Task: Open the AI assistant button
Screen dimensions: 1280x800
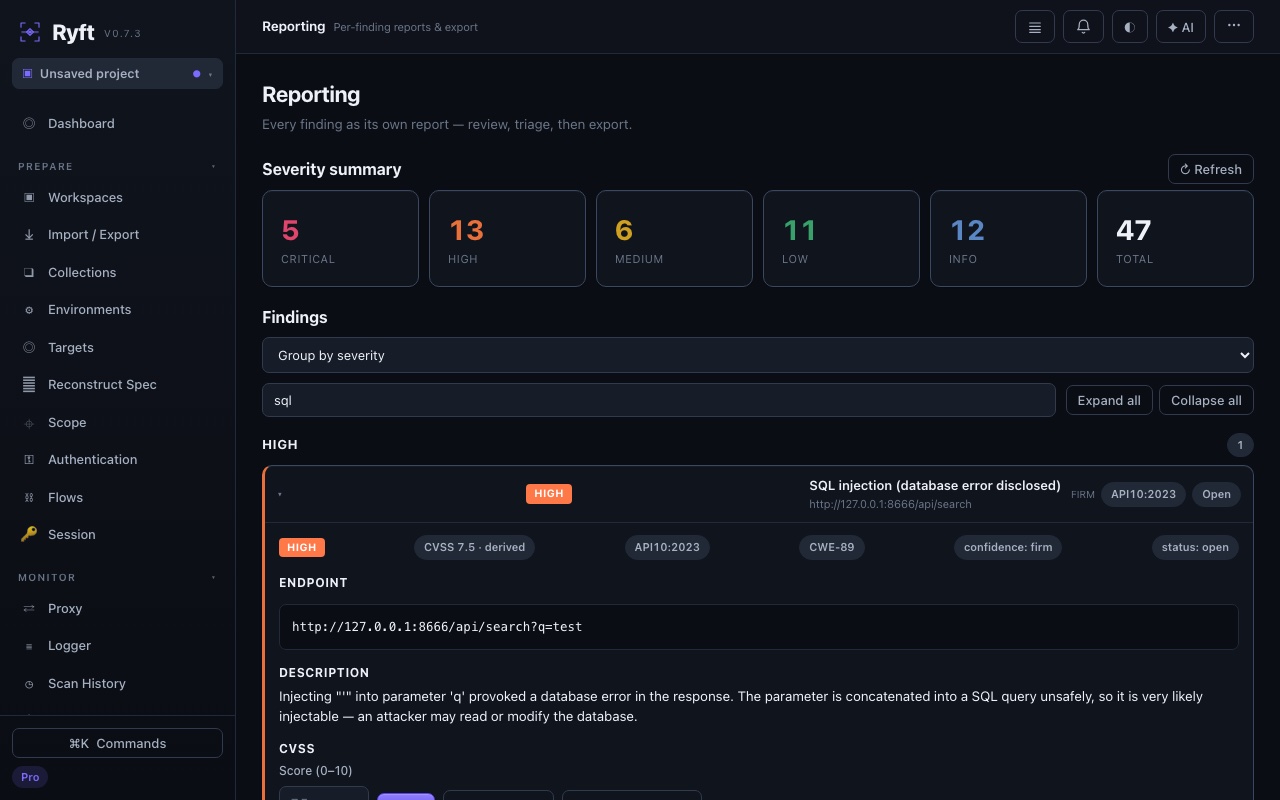Action: click(x=1181, y=27)
